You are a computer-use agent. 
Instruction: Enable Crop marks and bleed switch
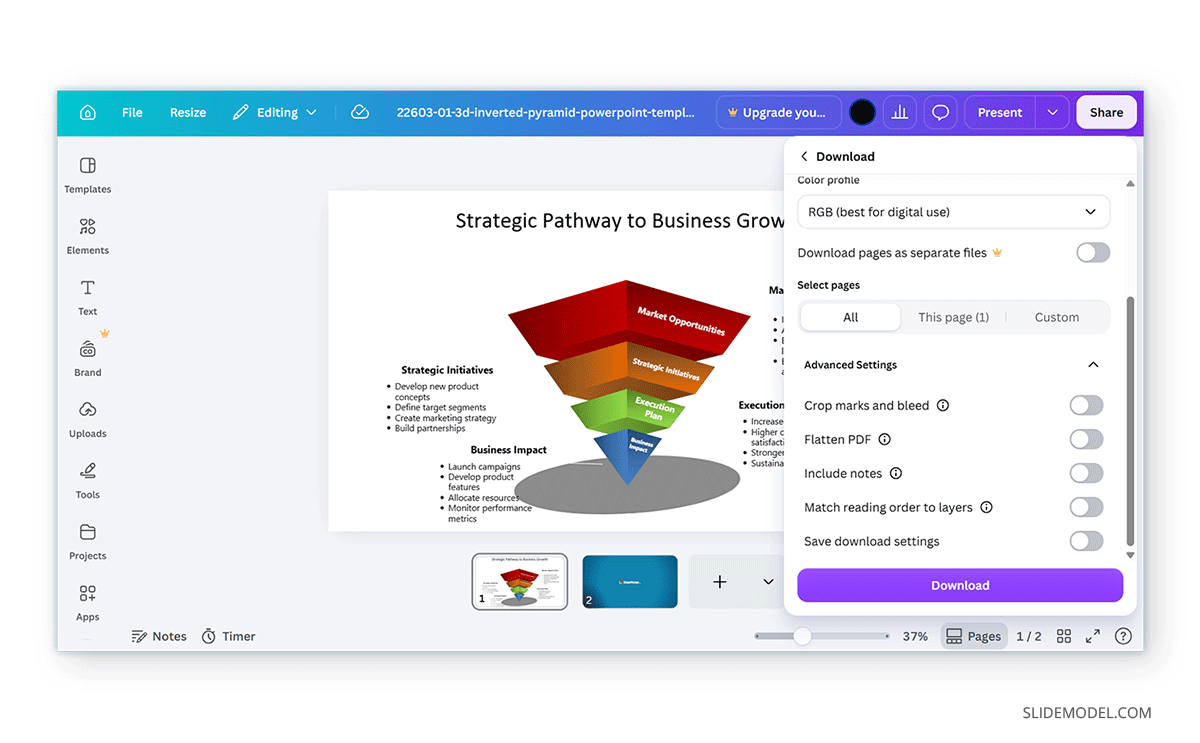1086,405
